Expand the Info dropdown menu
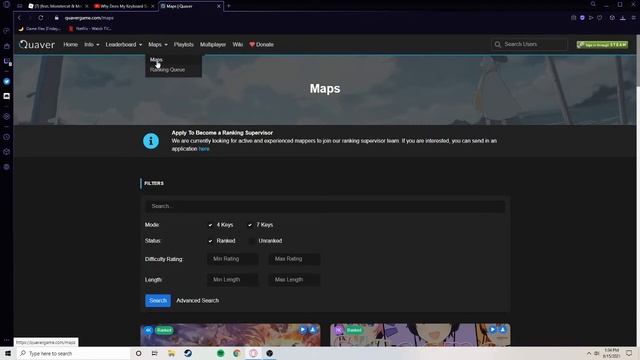640x360 pixels. [x=92, y=44]
